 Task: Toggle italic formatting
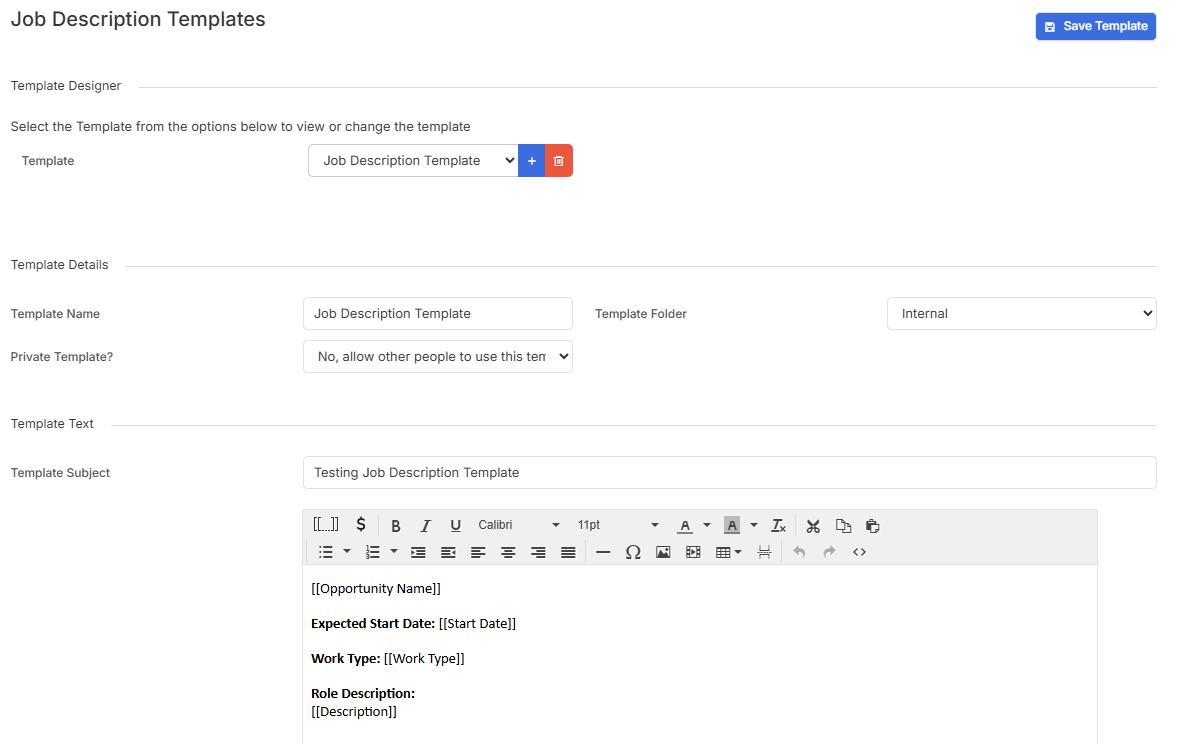[x=425, y=526]
